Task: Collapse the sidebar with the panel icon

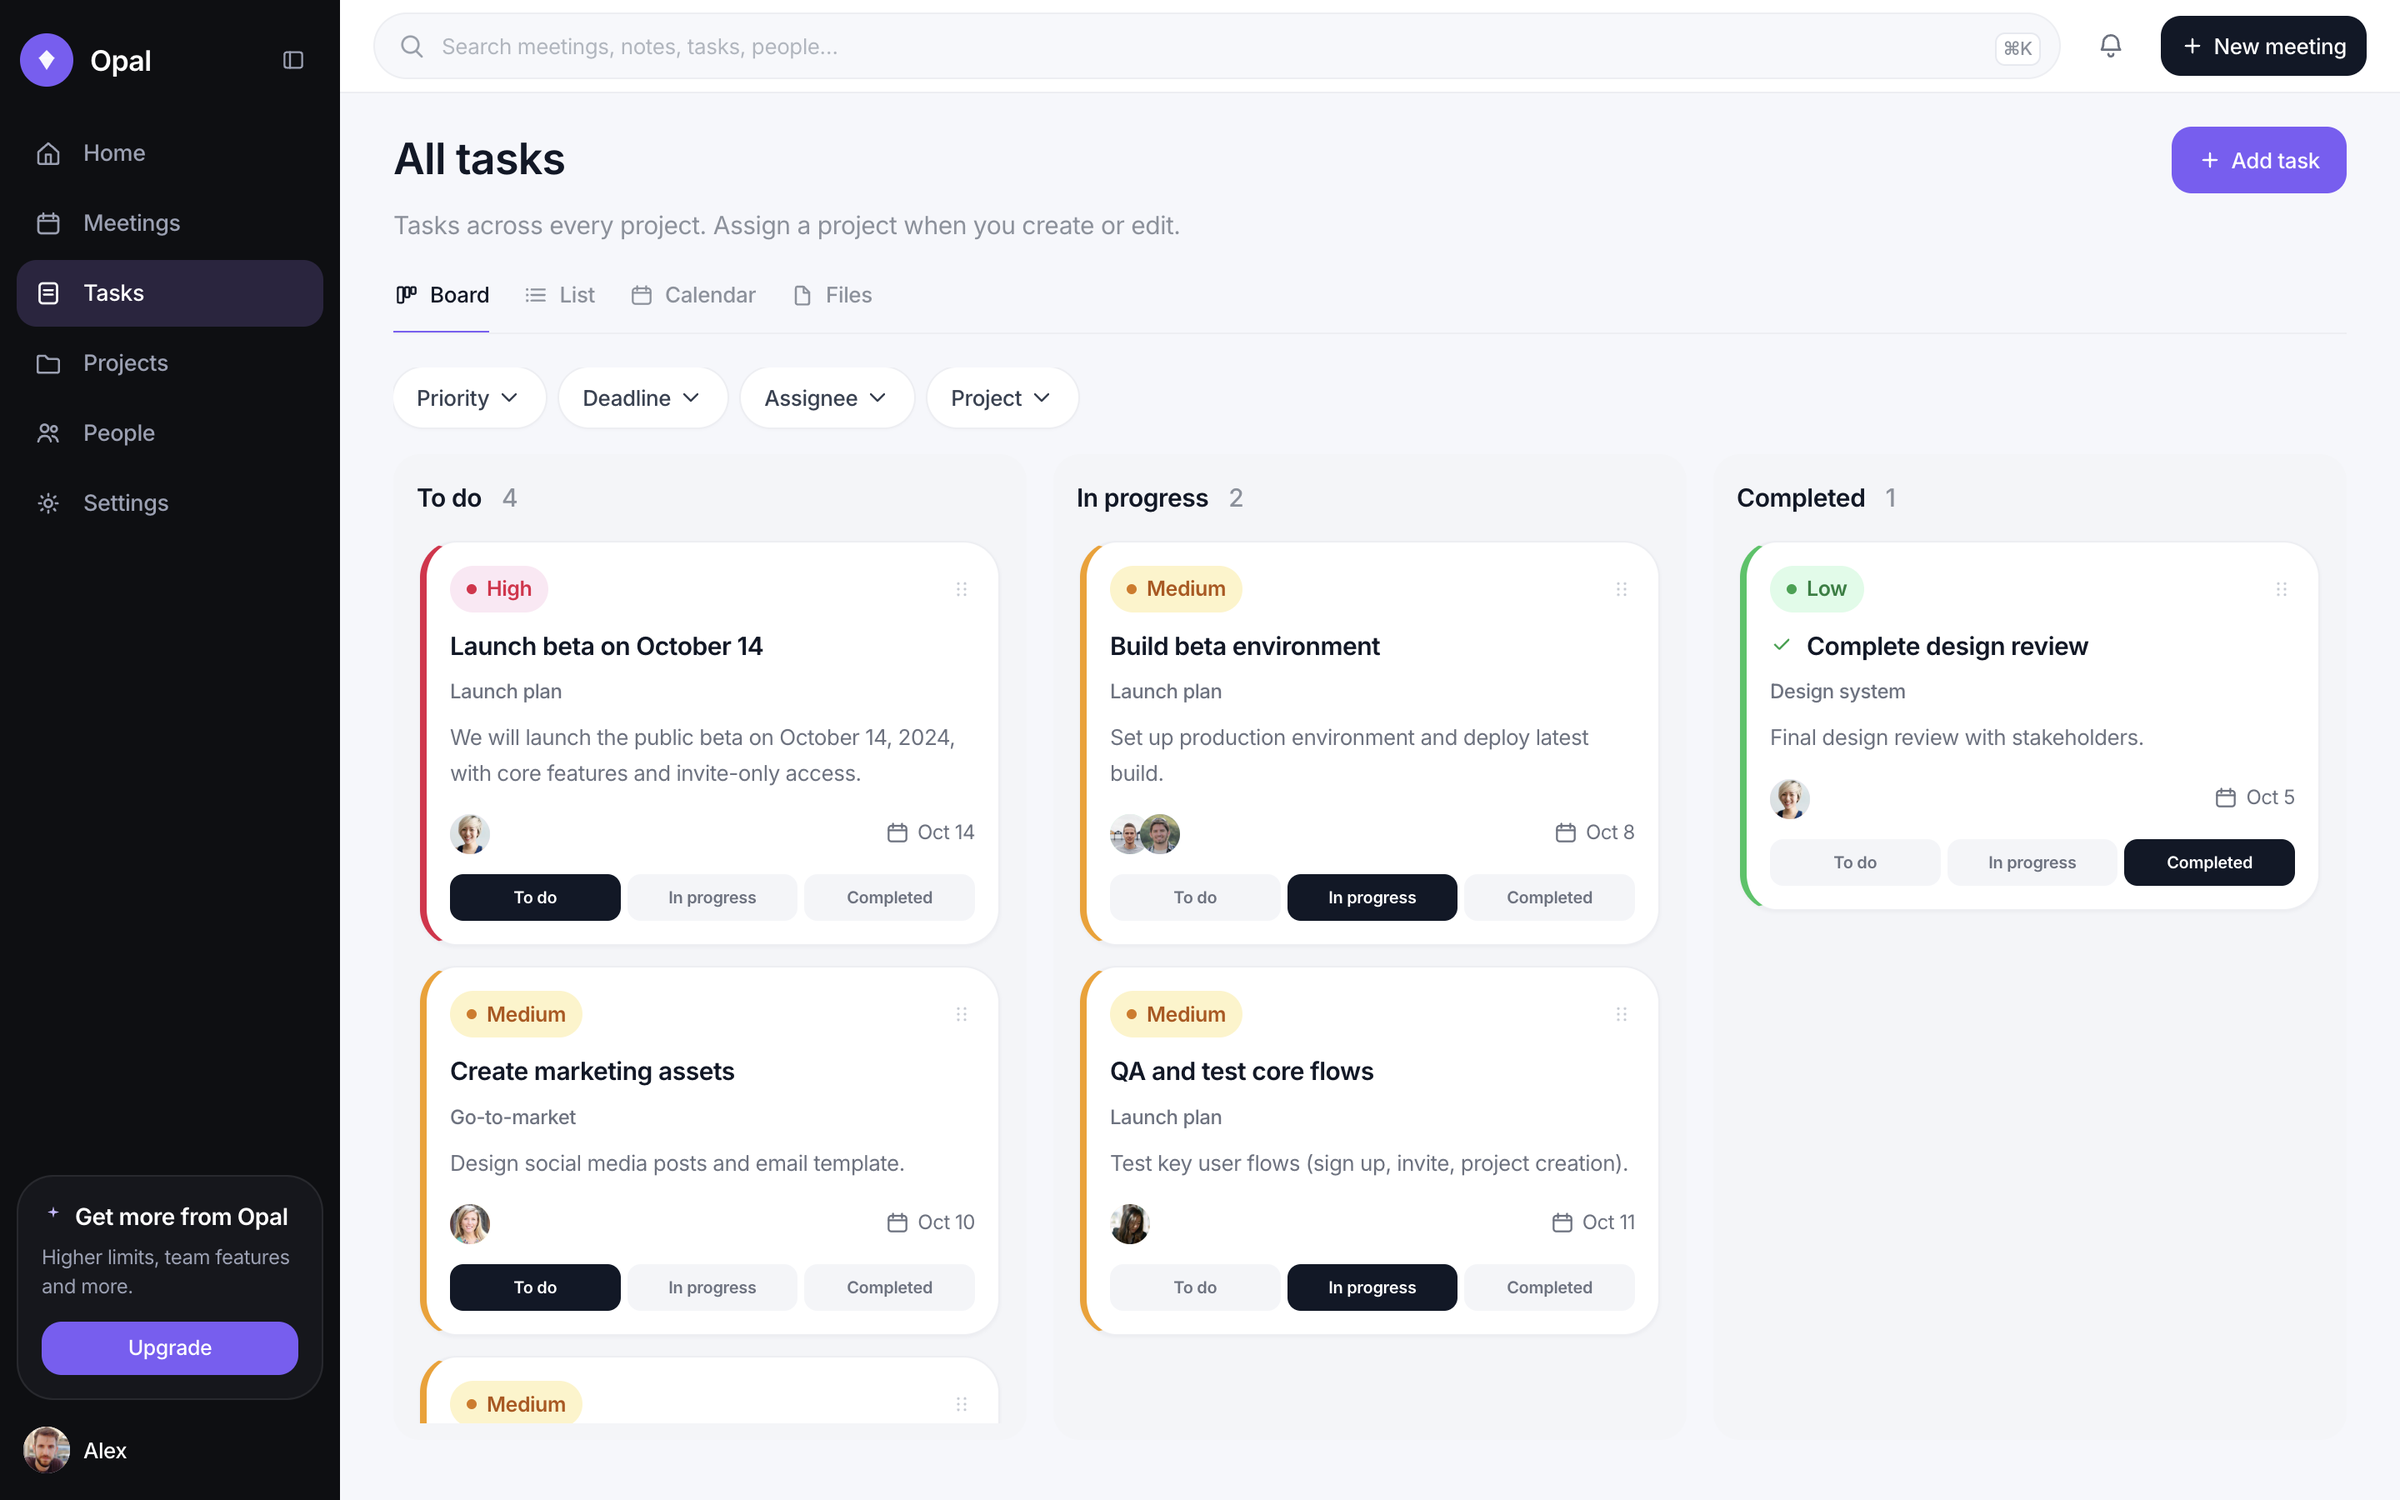Action: [293, 60]
